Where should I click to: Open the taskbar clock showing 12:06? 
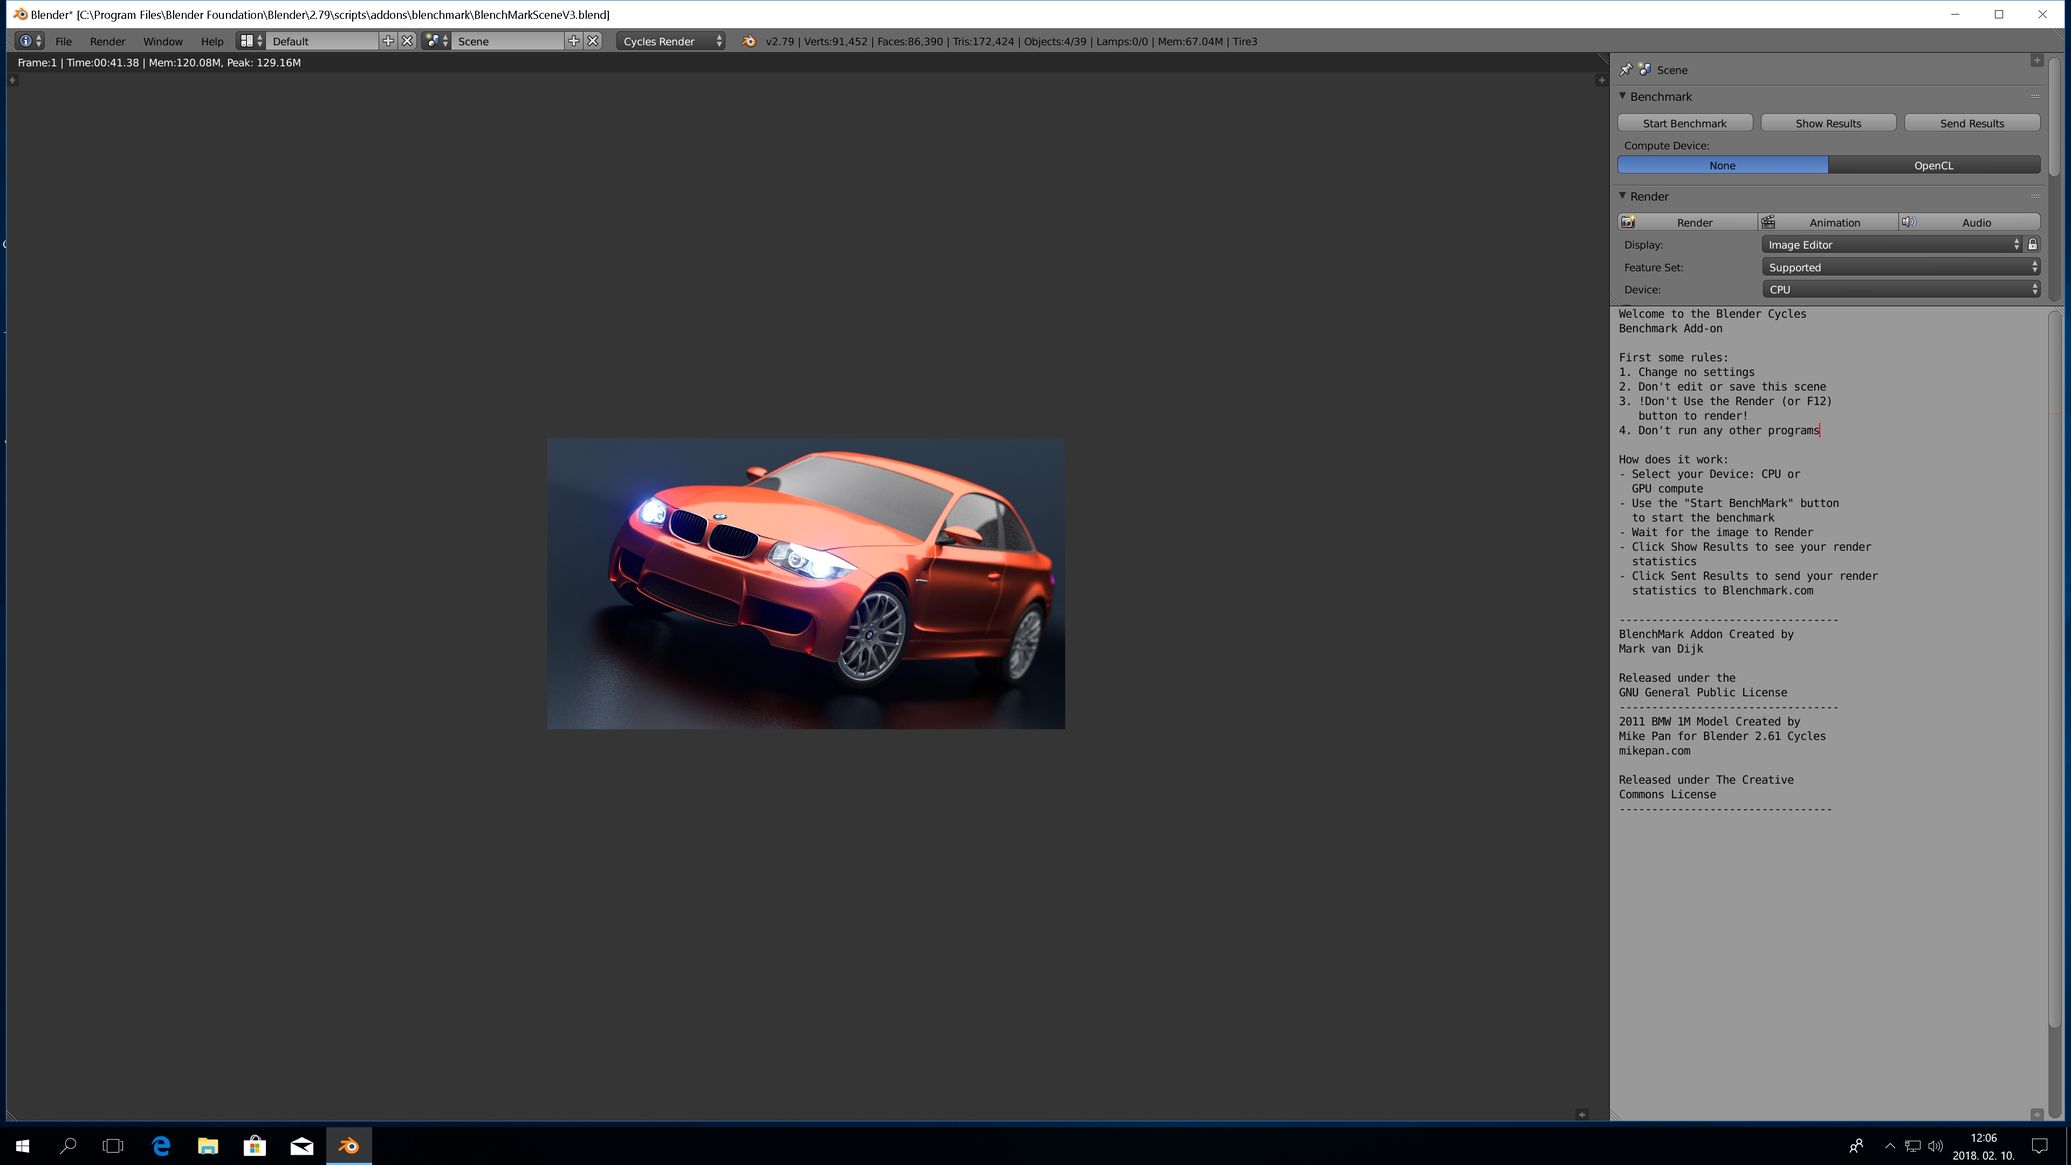[x=1983, y=1146]
